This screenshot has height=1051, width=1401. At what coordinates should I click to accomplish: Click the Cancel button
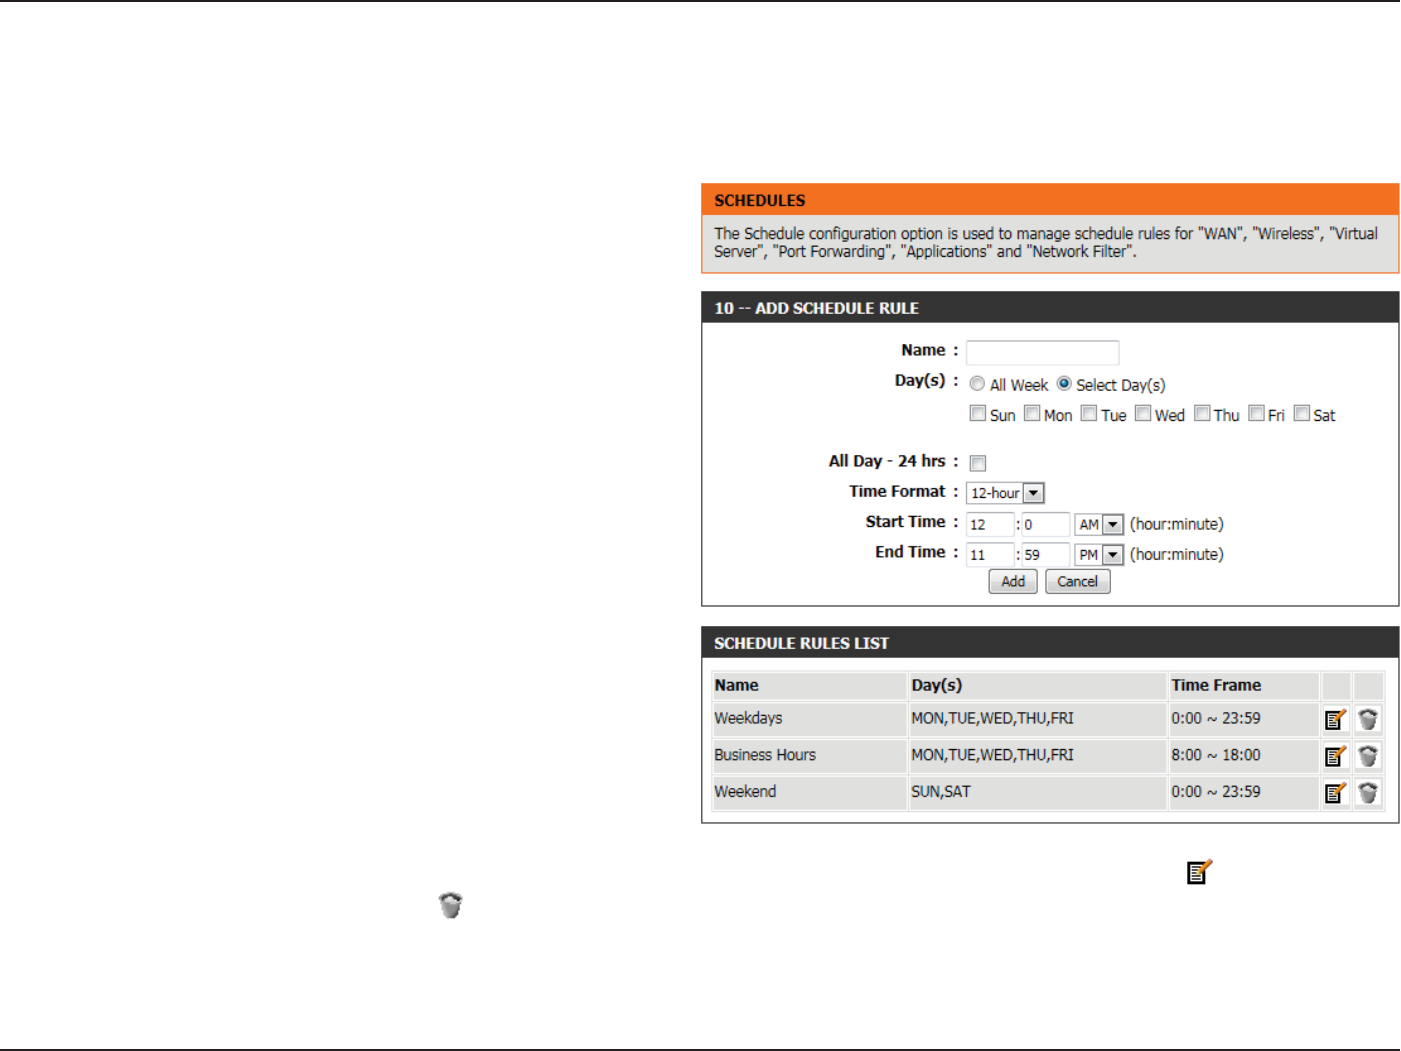(x=1078, y=581)
